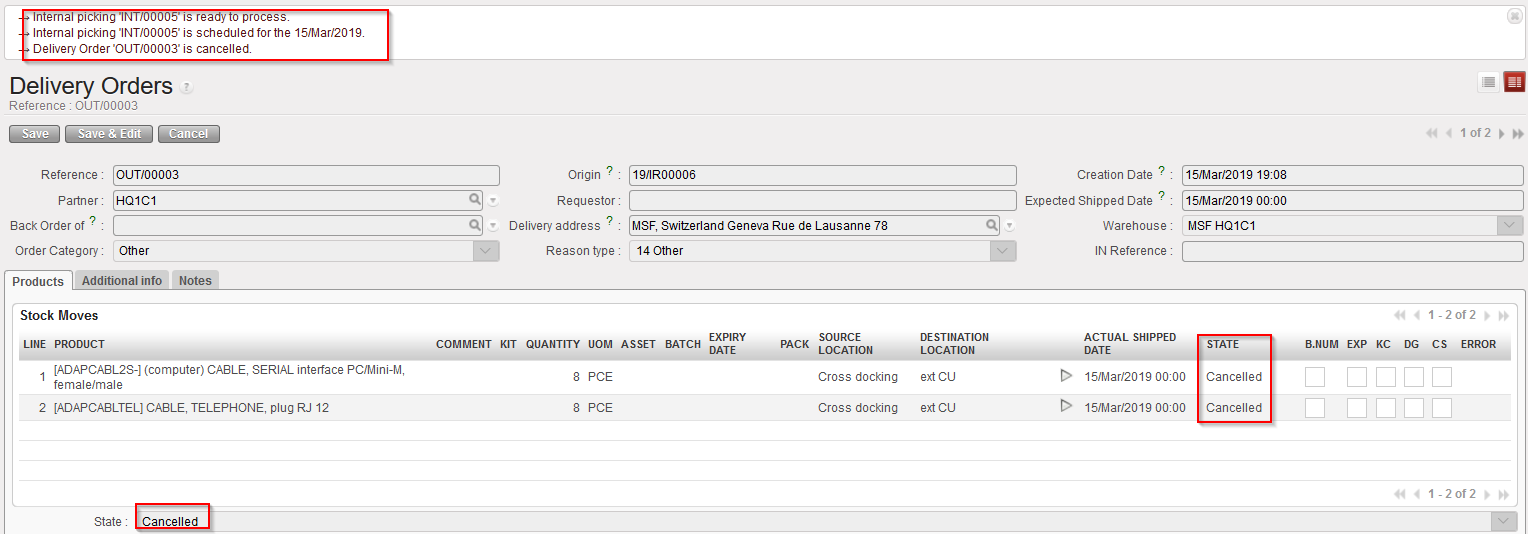The height and width of the screenshot is (534, 1528).
Task: Click help icon beside Delivery Orders title
Action: tap(186, 88)
